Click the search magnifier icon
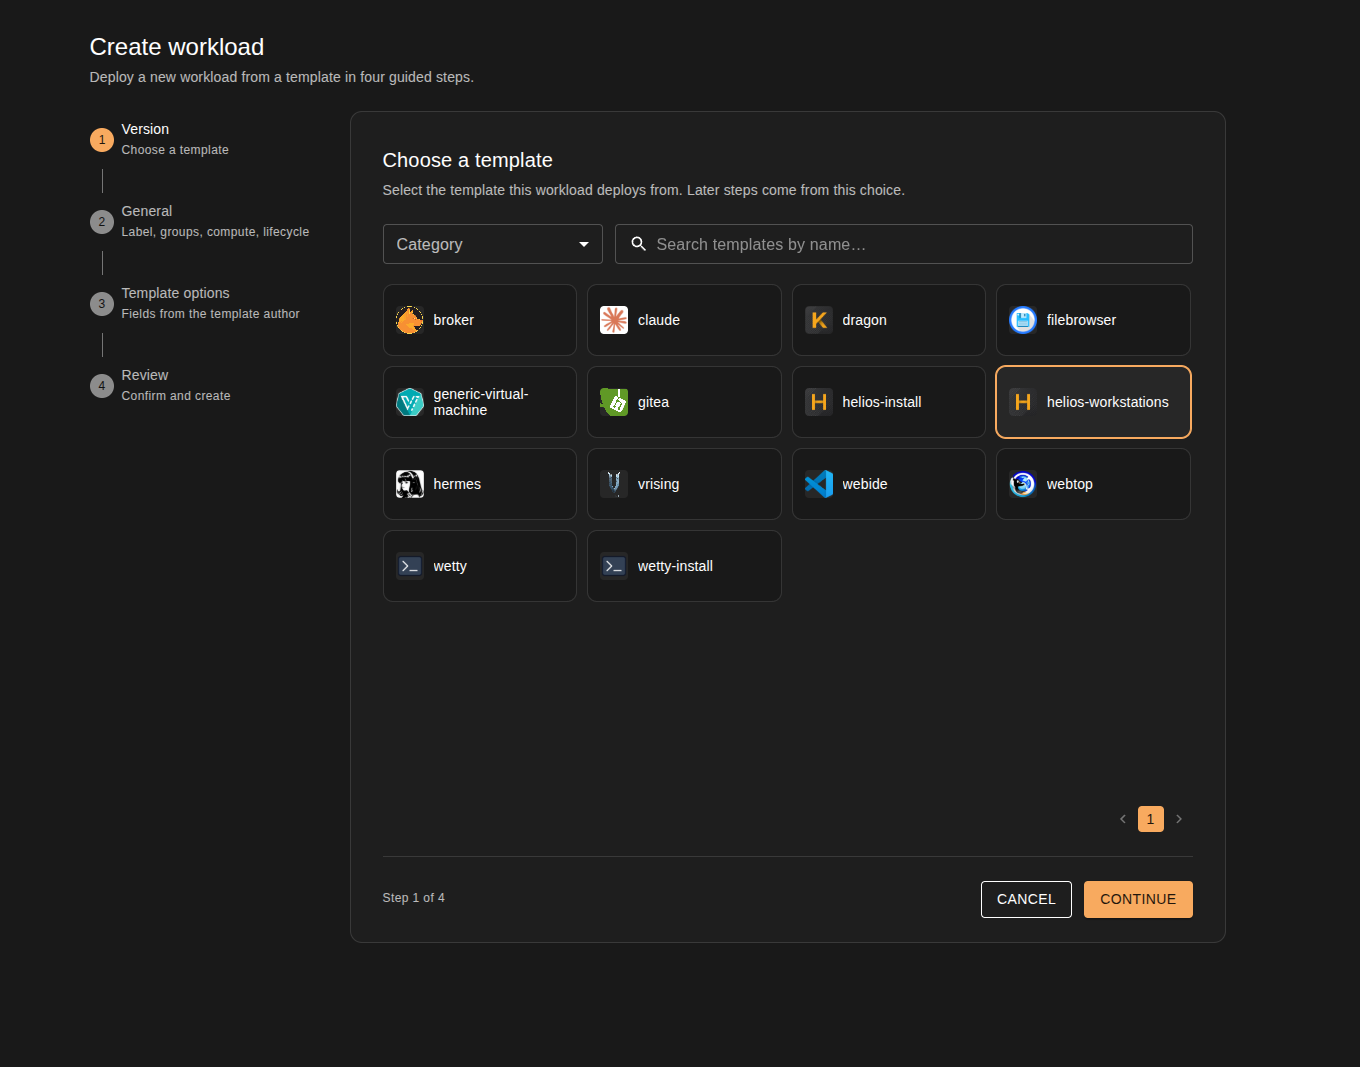The width and height of the screenshot is (1360, 1067). click(x=638, y=244)
